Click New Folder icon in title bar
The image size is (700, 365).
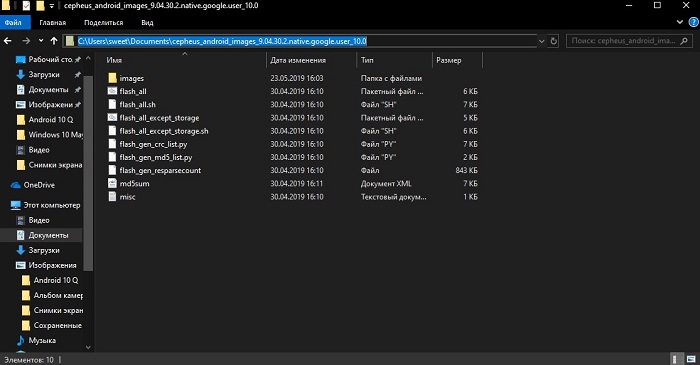tap(40, 6)
